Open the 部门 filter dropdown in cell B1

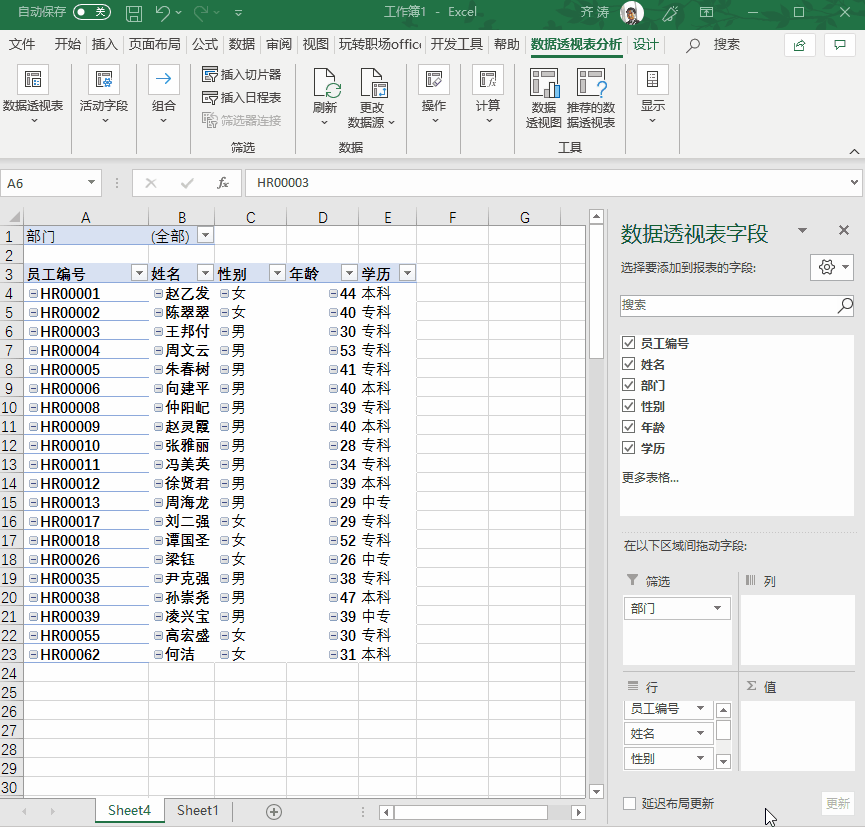coord(205,235)
